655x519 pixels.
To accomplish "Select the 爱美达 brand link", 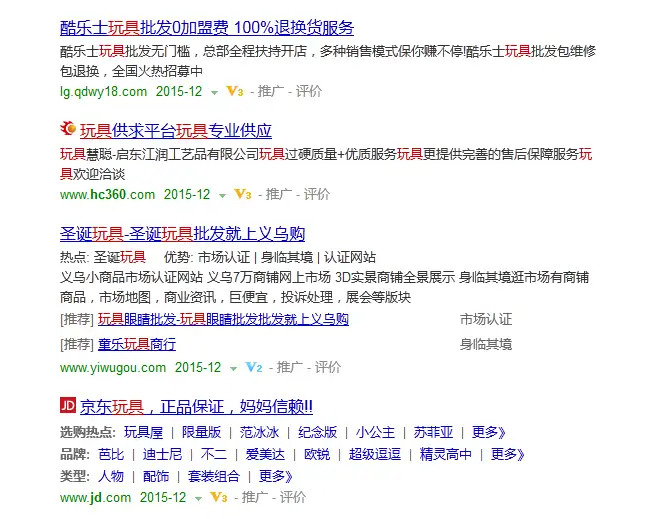I will click(x=265, y=454).
